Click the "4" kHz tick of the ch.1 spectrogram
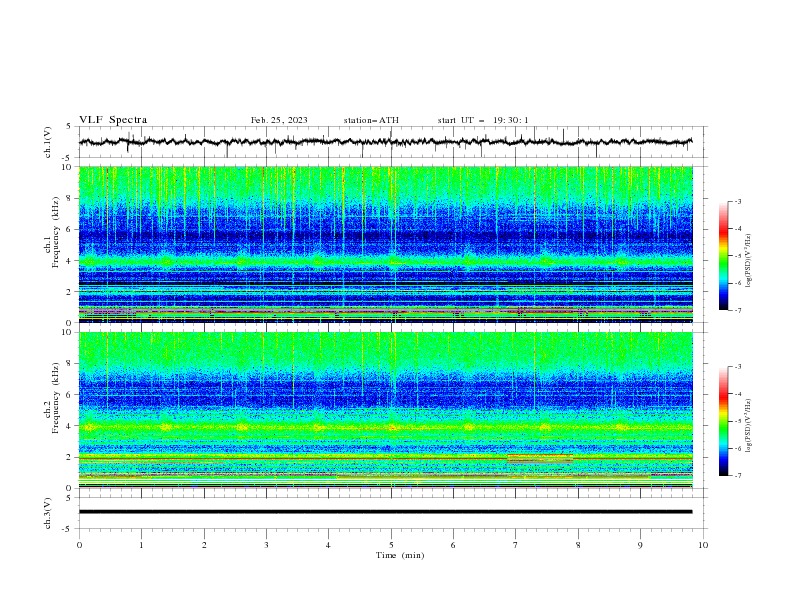This screenshot has height=612, width=792. tap(70, 261)
